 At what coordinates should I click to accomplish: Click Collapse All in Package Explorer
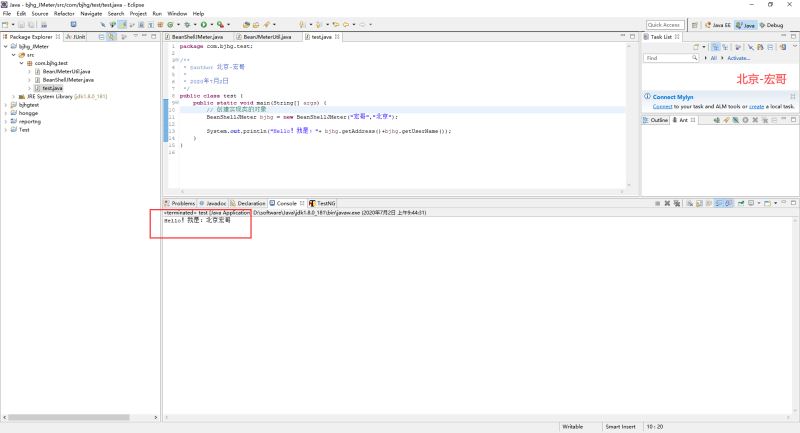click(x=100, y=36)
